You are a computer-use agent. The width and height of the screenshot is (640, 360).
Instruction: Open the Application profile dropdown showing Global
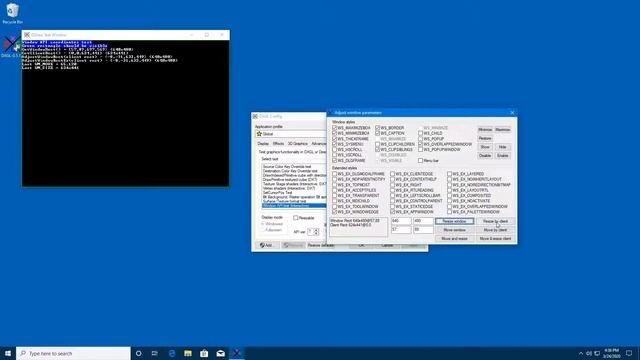[291, 134]
